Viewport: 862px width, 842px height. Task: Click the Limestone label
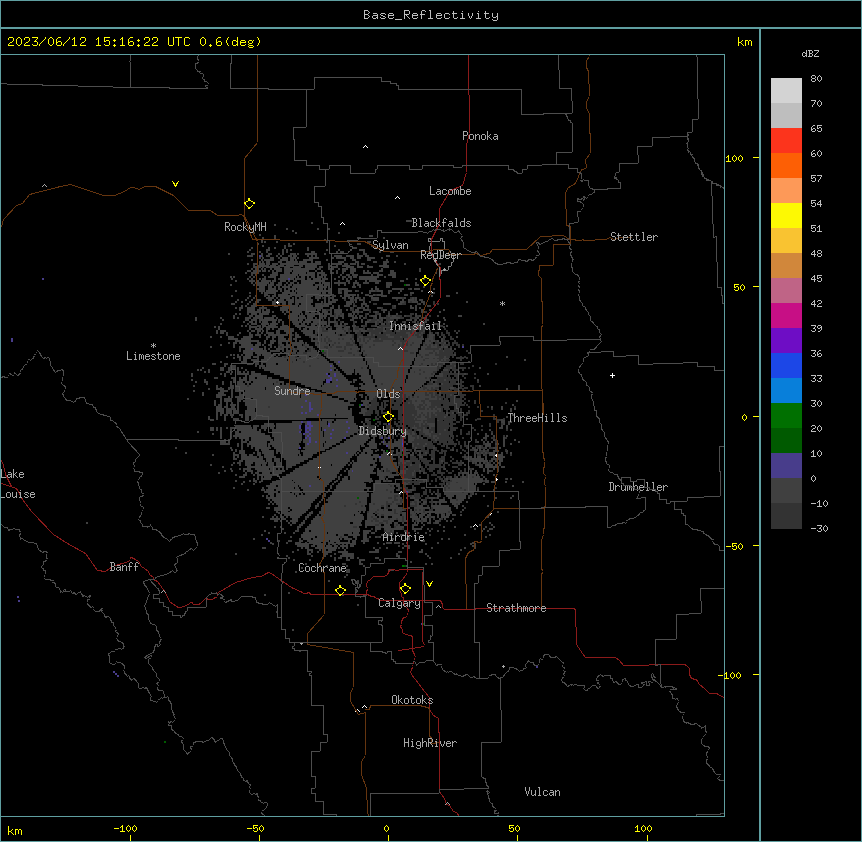point(153,356)
